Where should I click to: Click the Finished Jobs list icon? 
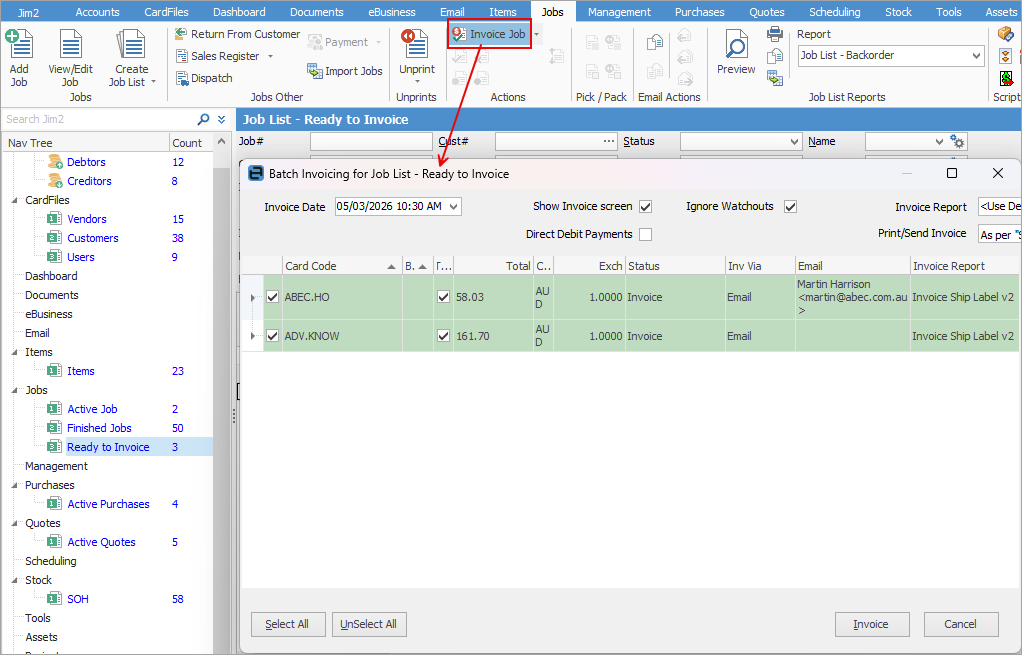click(55, 428)
